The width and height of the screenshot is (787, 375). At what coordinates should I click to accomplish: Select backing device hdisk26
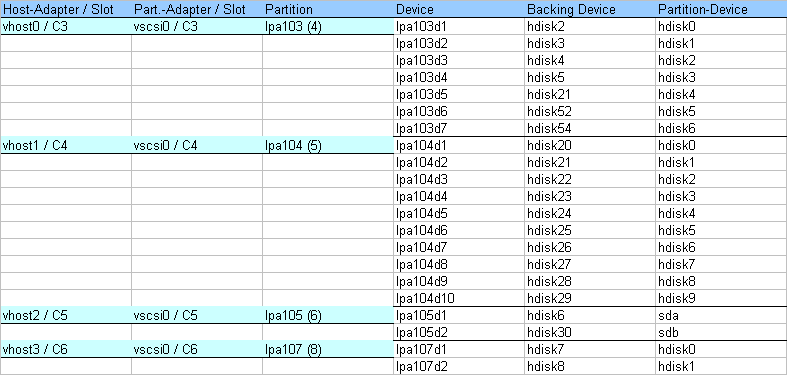click(590, 247)
